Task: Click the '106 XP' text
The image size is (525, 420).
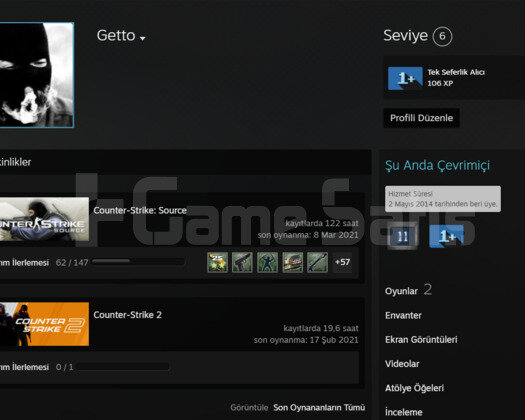Action: [x=440, y=83]
